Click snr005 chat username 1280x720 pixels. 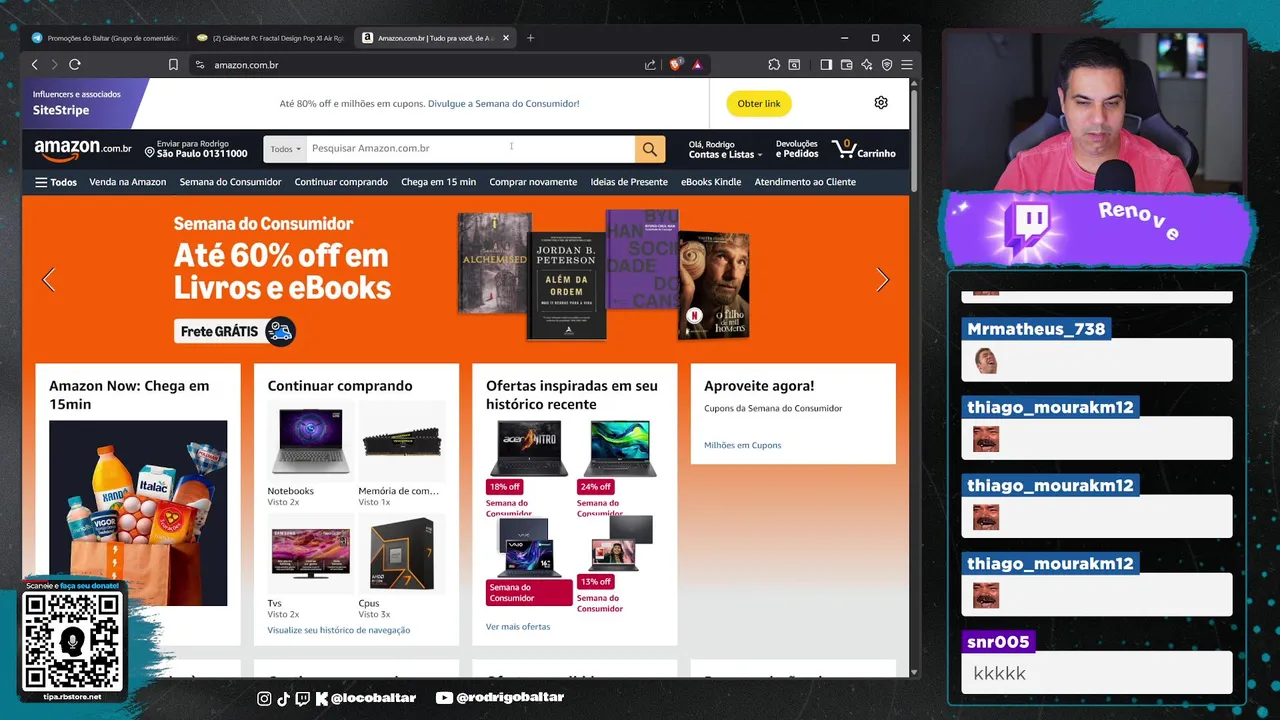pyautogui.click(x=998, y=642)
